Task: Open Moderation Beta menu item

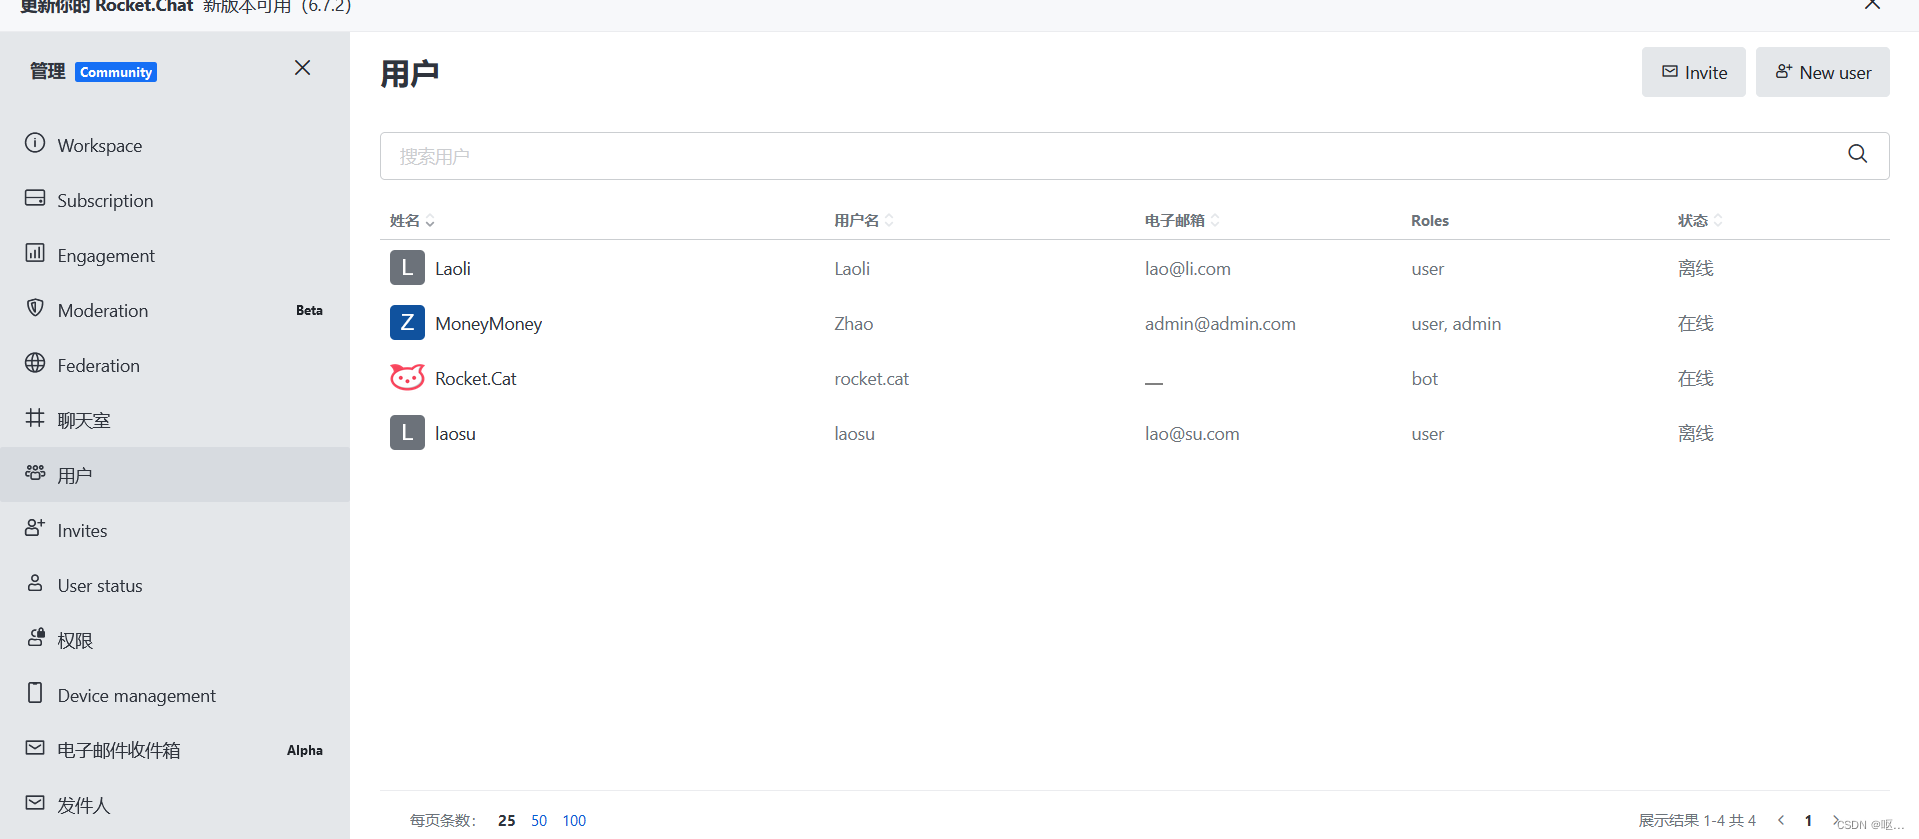Action: click(175, 310)
